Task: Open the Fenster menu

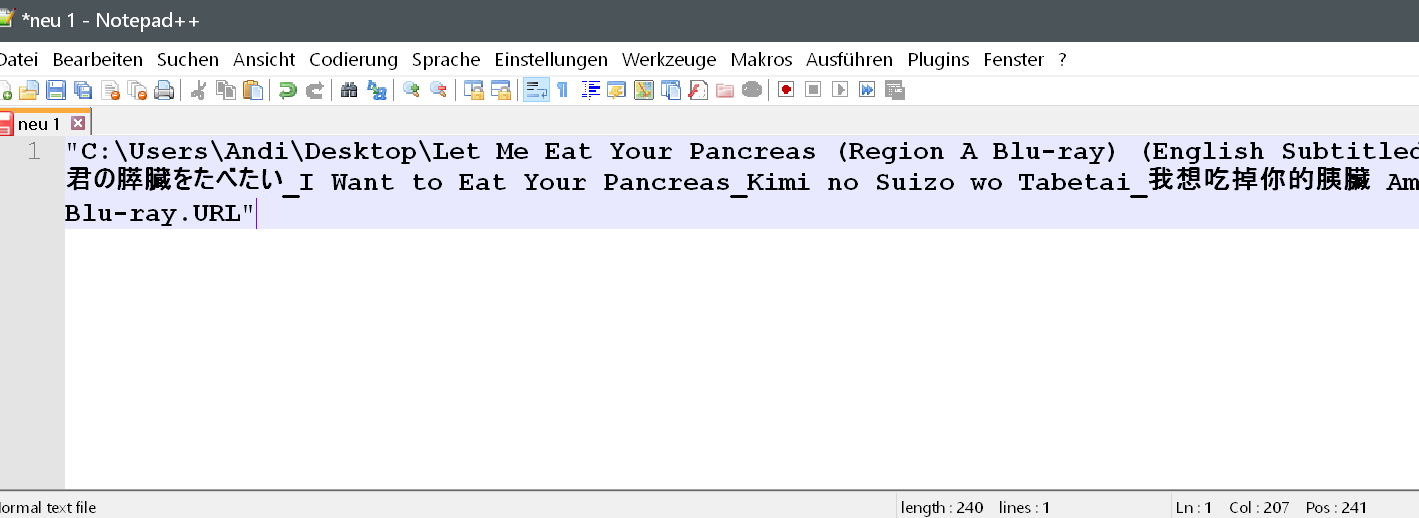Action: [1013, 60]
